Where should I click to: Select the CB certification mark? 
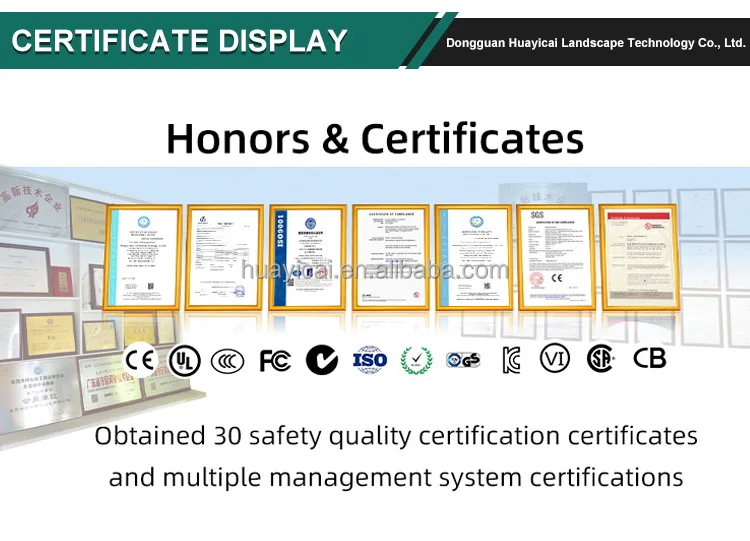pyautogui.click(x=649, y=357)
